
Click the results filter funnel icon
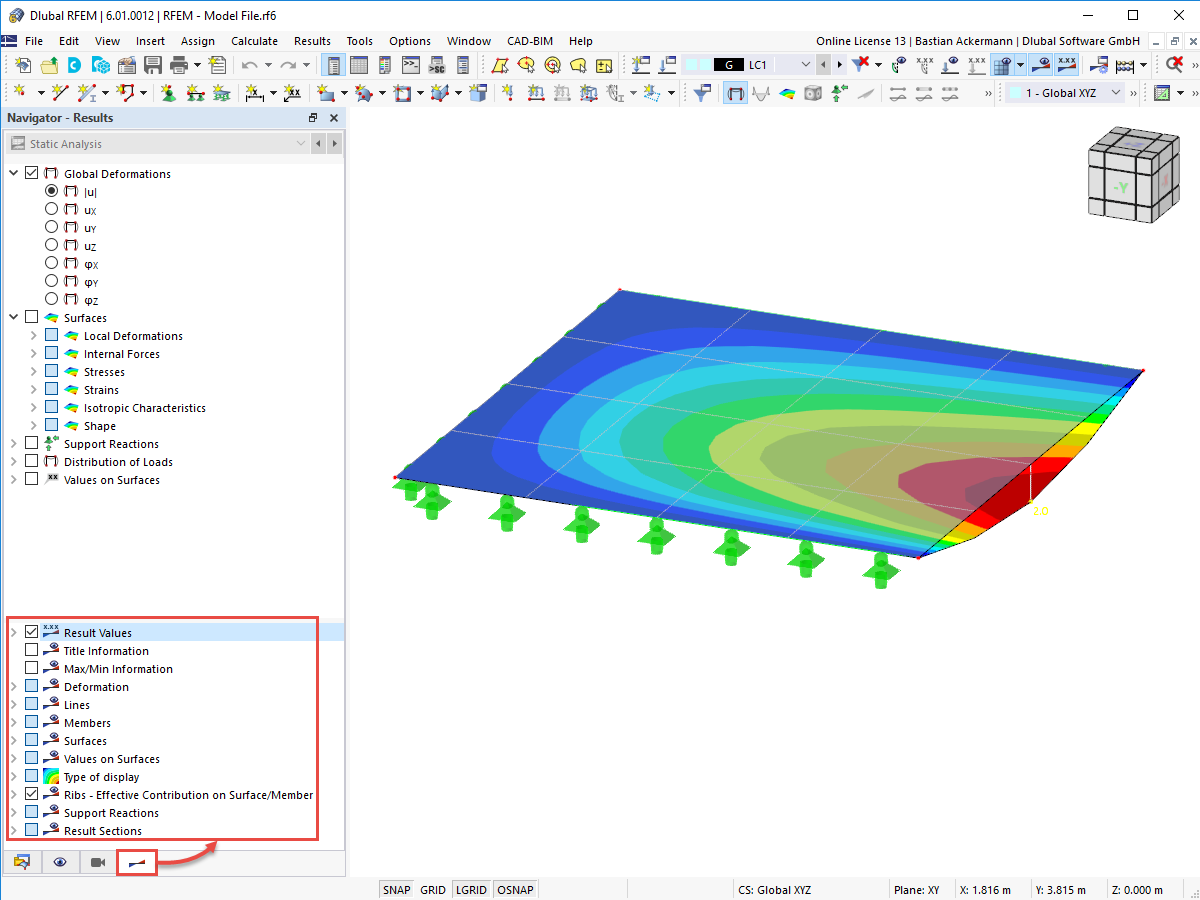703,93
